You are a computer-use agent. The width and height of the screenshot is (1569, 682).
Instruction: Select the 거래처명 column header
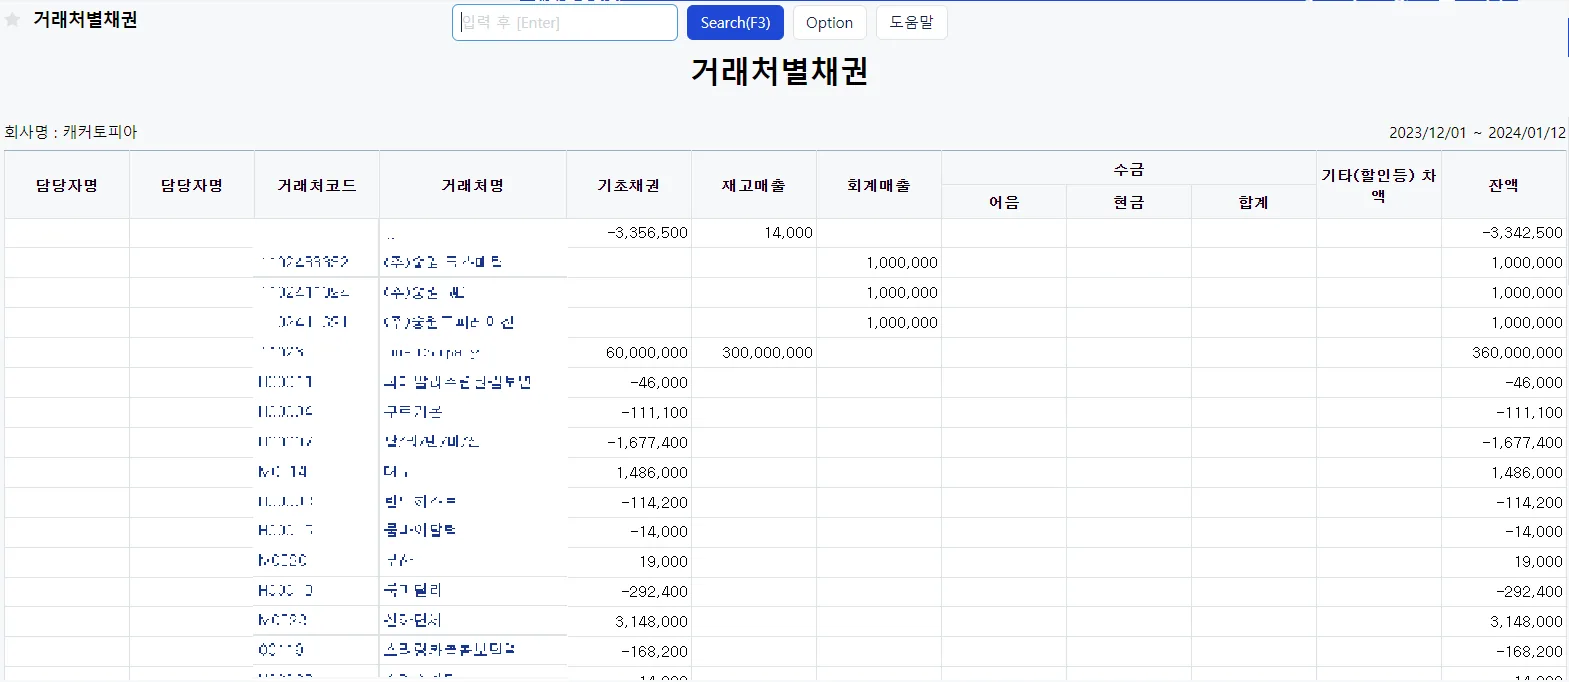[x=473, y=185]
